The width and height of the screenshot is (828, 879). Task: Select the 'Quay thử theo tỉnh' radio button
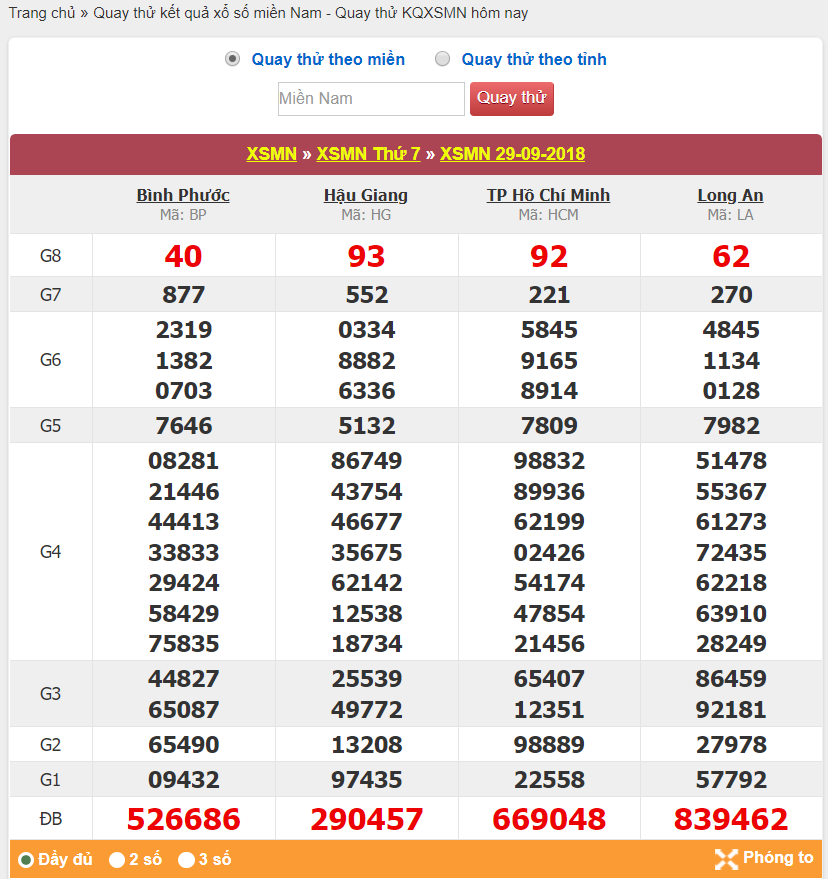coord(443,59)
